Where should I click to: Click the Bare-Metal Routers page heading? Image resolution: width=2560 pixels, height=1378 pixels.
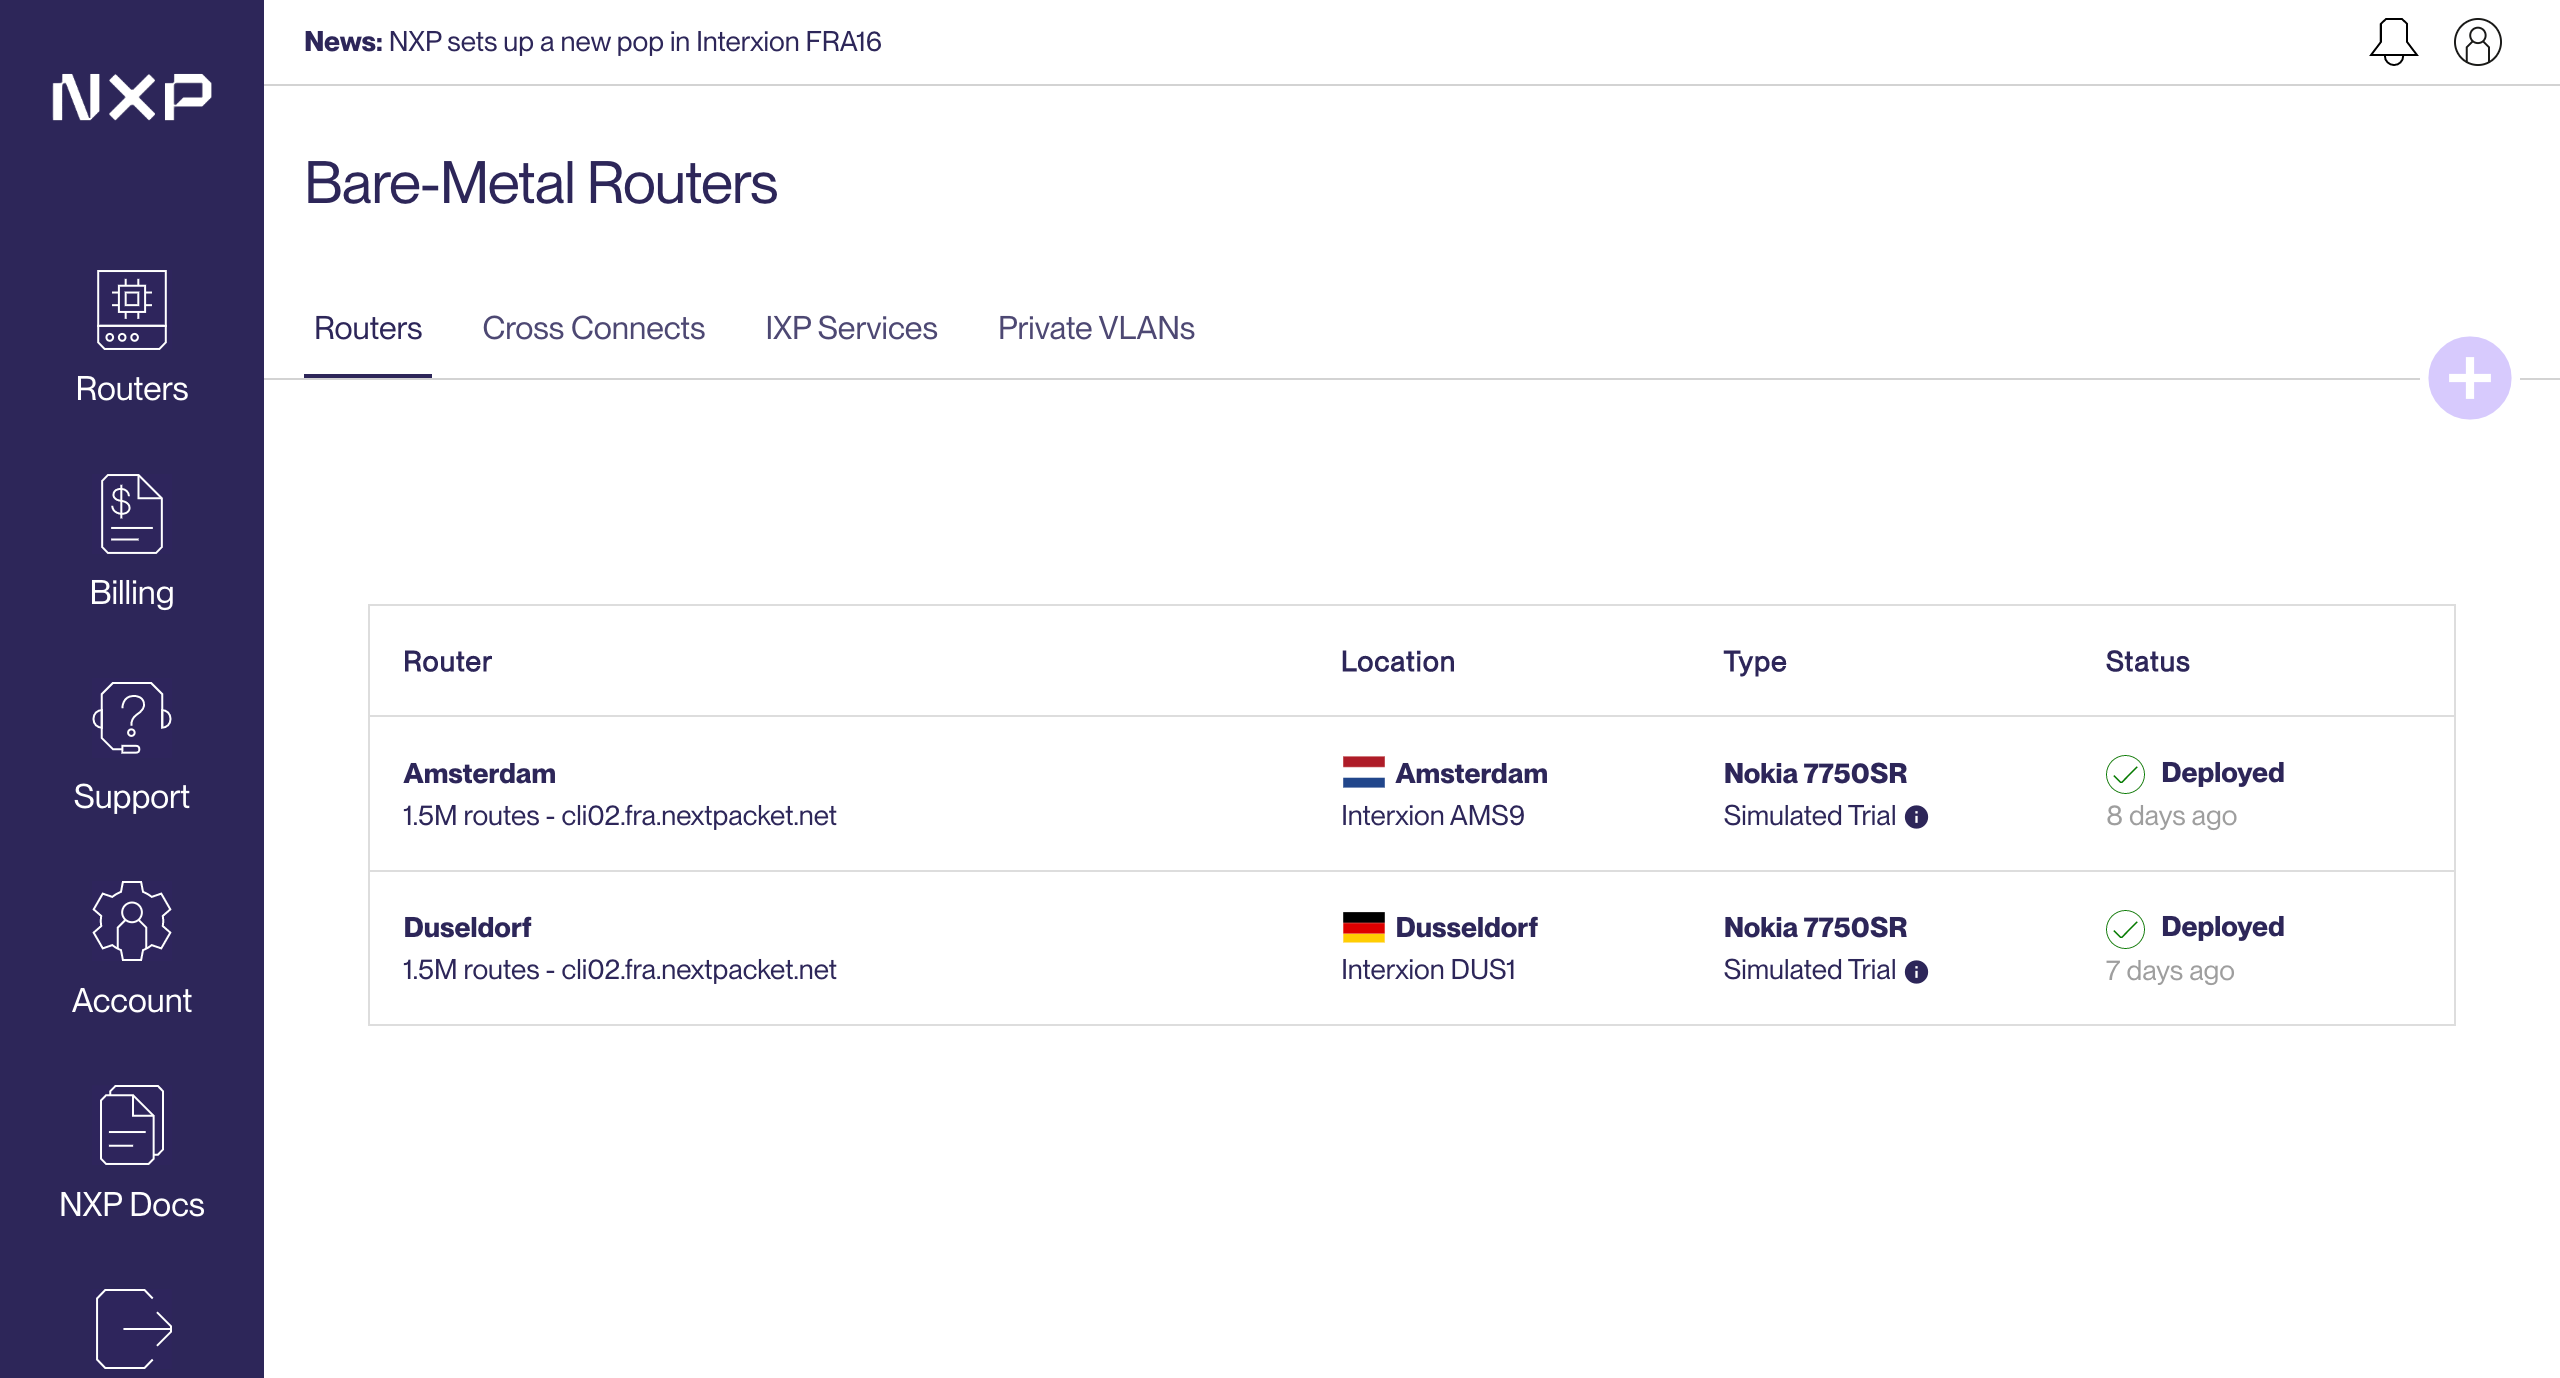point(541,183)
